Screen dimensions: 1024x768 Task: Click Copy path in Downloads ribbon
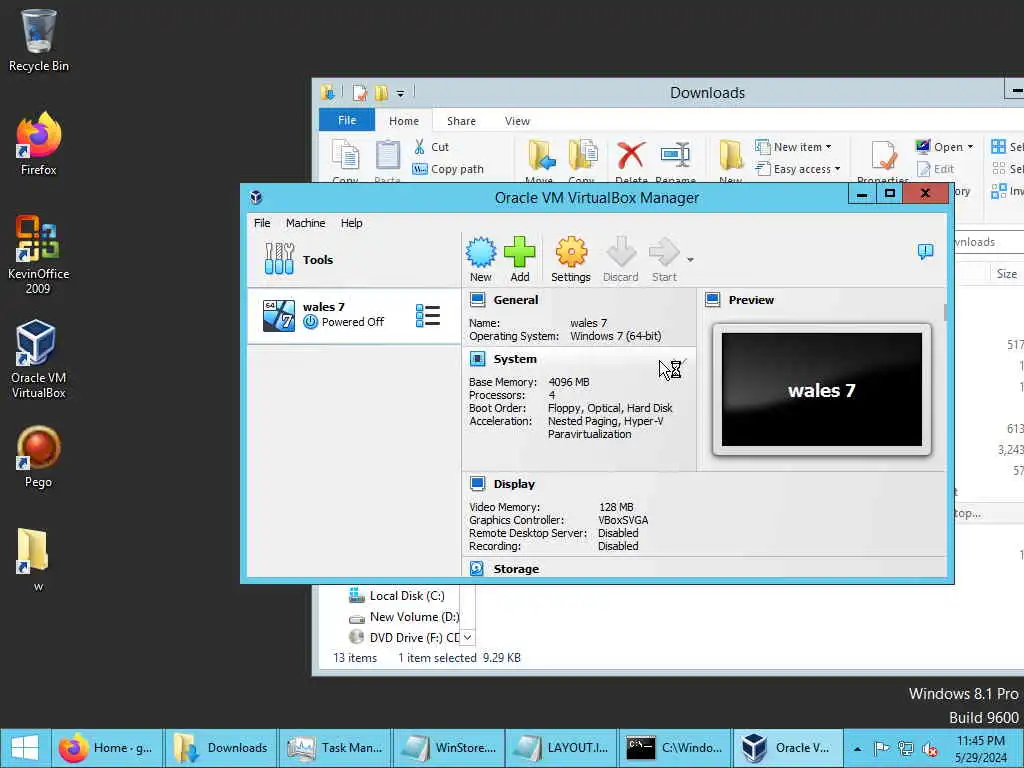[448, 169]
